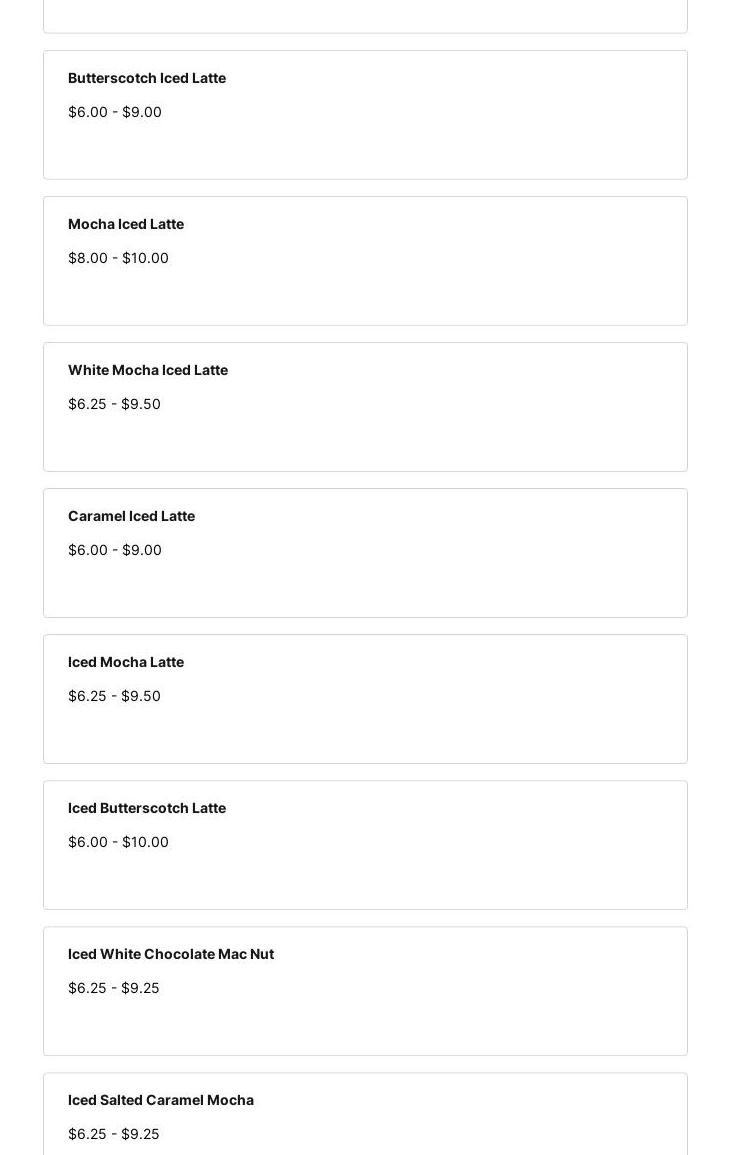The image size is (730, 1155).
Task: Choose the Caramel Iced Latte title
Action: [131, 516]
